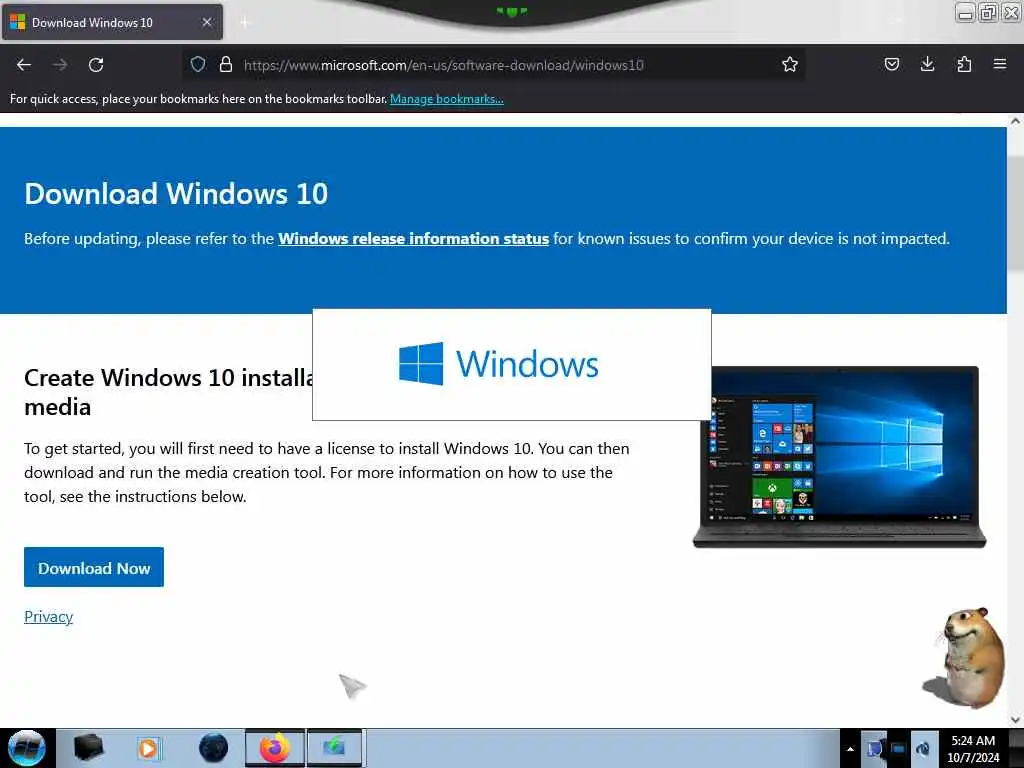This screenshot has height=768, width=1024.
Task: Open the Windows Start menu
Action: (x=27, y=748)
